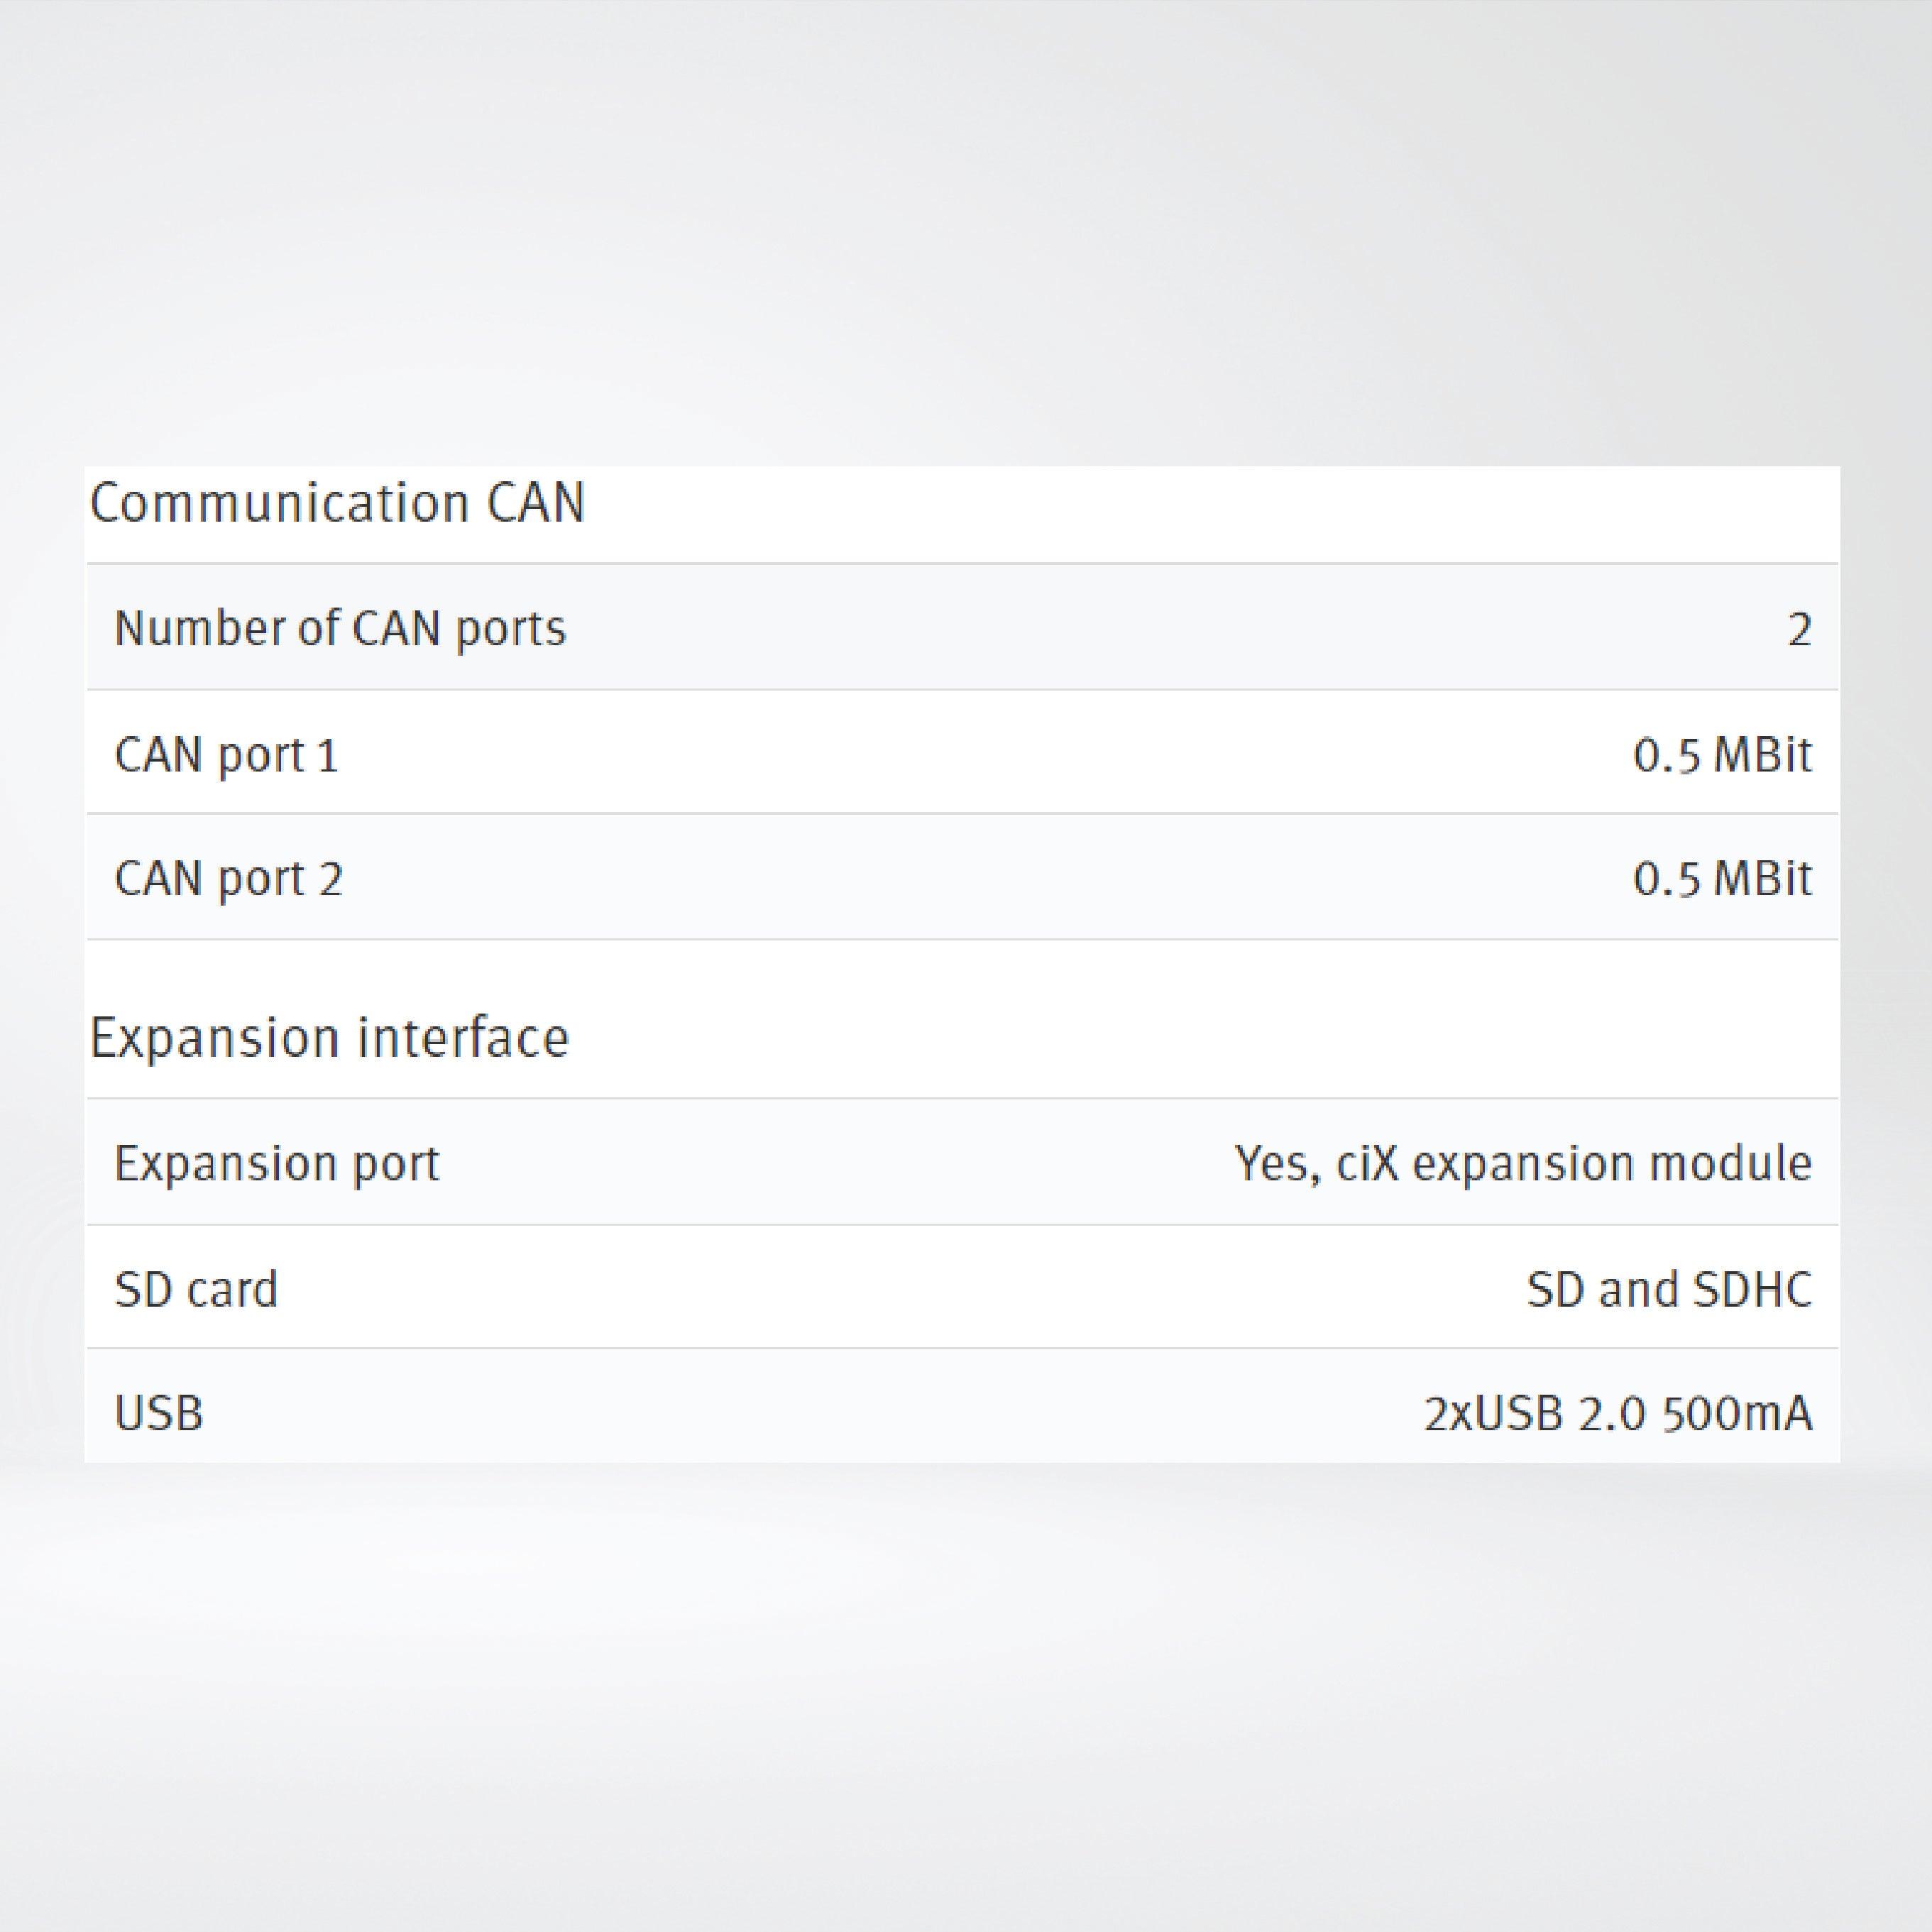Click the Communication CAN section heading

pyautogui.click(x=337, y=503)
